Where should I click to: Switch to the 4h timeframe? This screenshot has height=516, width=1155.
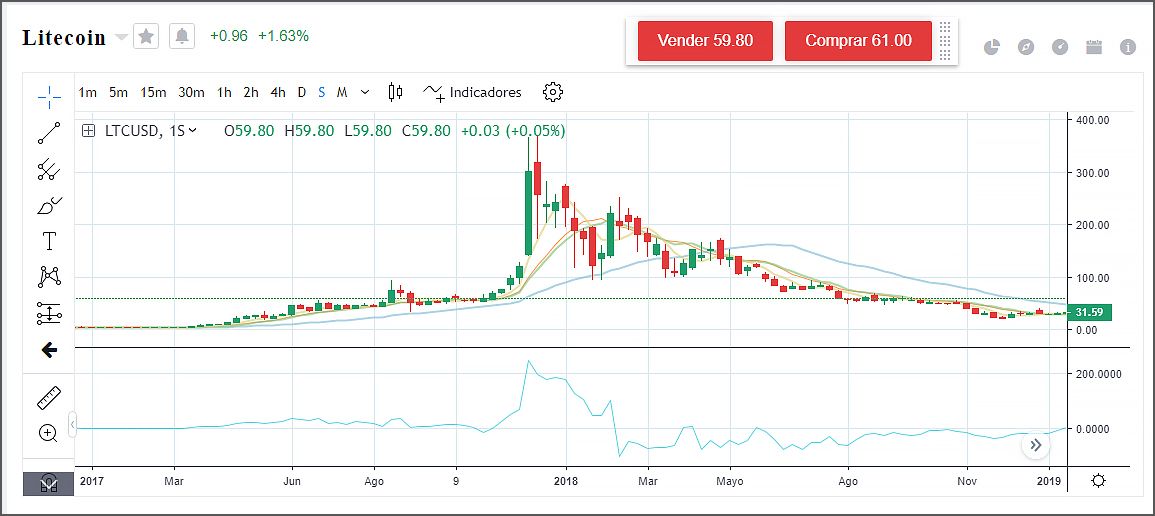pyautogui.click(x=278, y=92)
